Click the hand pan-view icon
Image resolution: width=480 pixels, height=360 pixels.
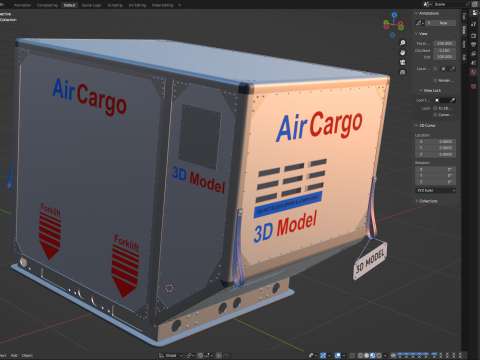[403, 53]
